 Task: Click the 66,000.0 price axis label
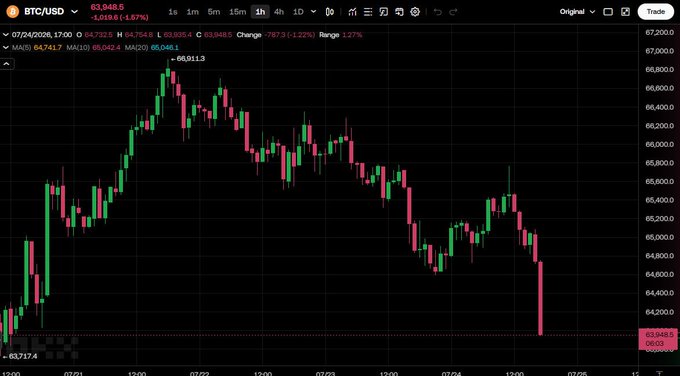[659, 144]
